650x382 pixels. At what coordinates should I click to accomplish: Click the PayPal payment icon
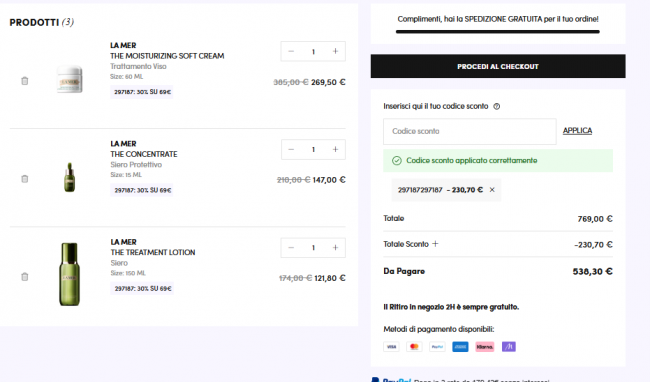[x=437, y=347]
